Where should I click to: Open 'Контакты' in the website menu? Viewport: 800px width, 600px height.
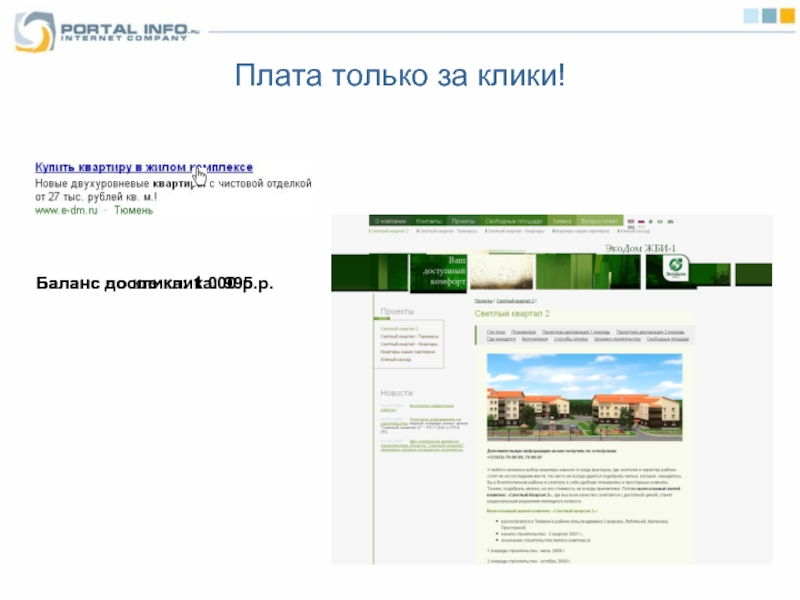[429, 221]
